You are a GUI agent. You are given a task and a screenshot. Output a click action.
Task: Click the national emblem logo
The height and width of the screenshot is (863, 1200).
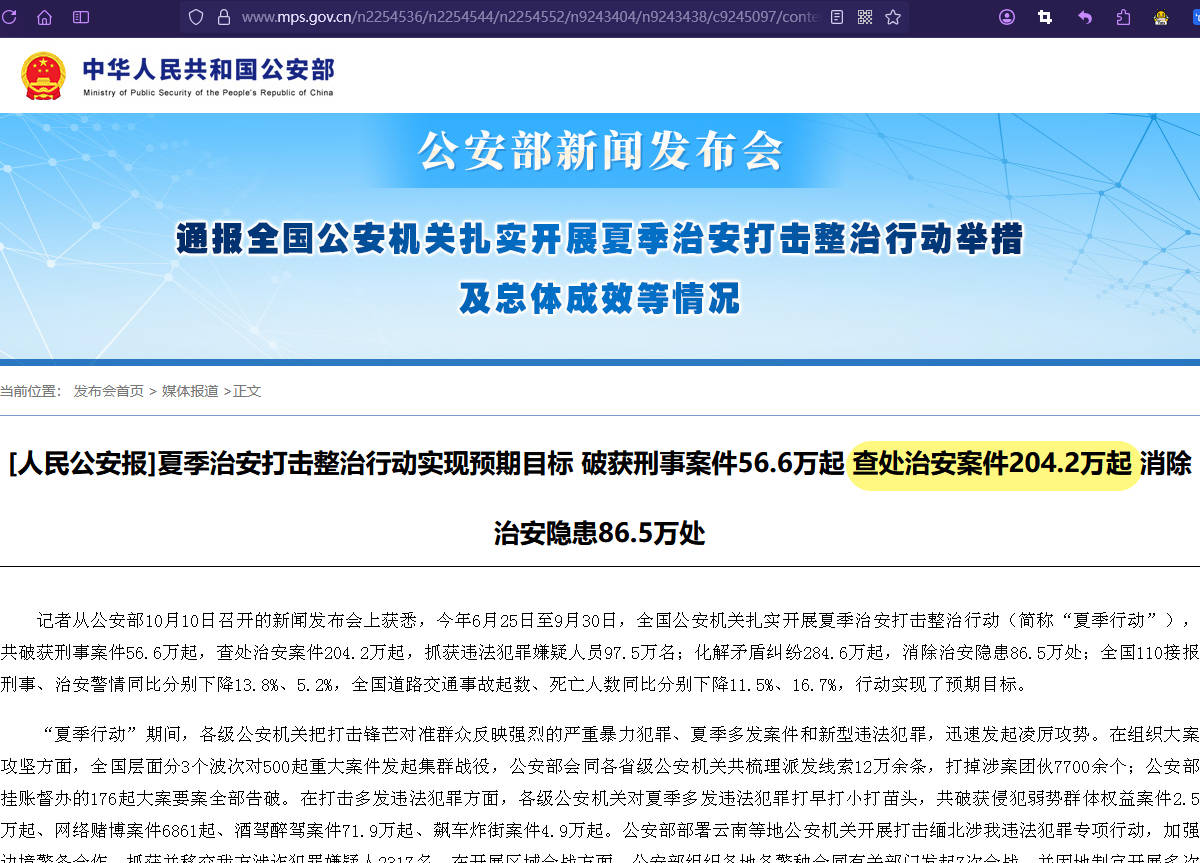pos(39,73)
